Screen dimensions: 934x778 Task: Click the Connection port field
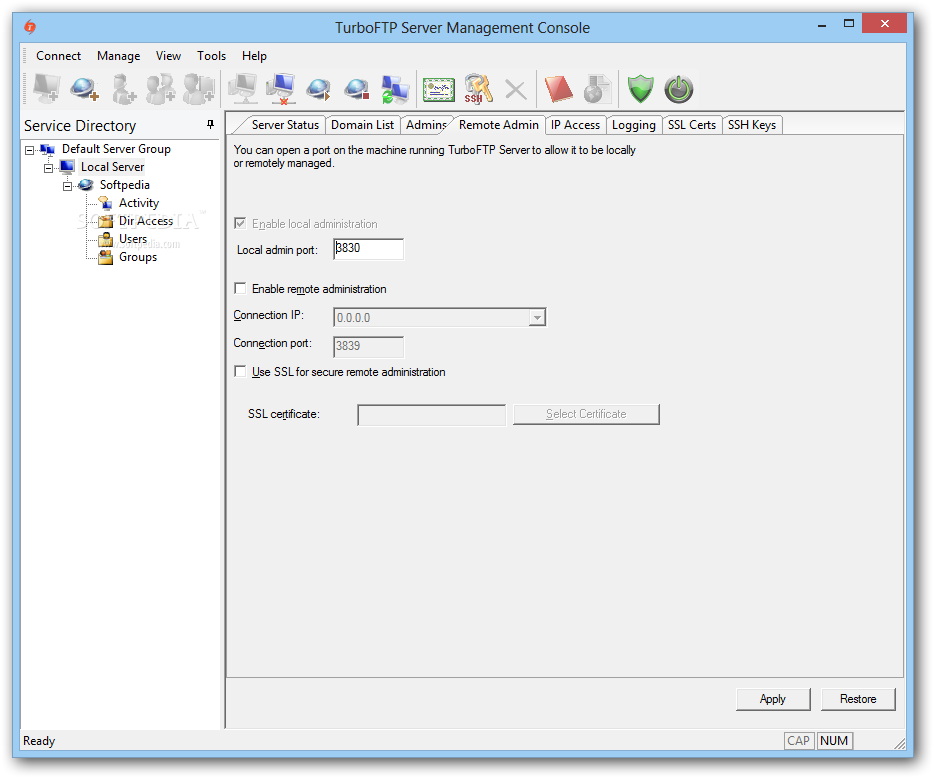(x=368, y=346)
